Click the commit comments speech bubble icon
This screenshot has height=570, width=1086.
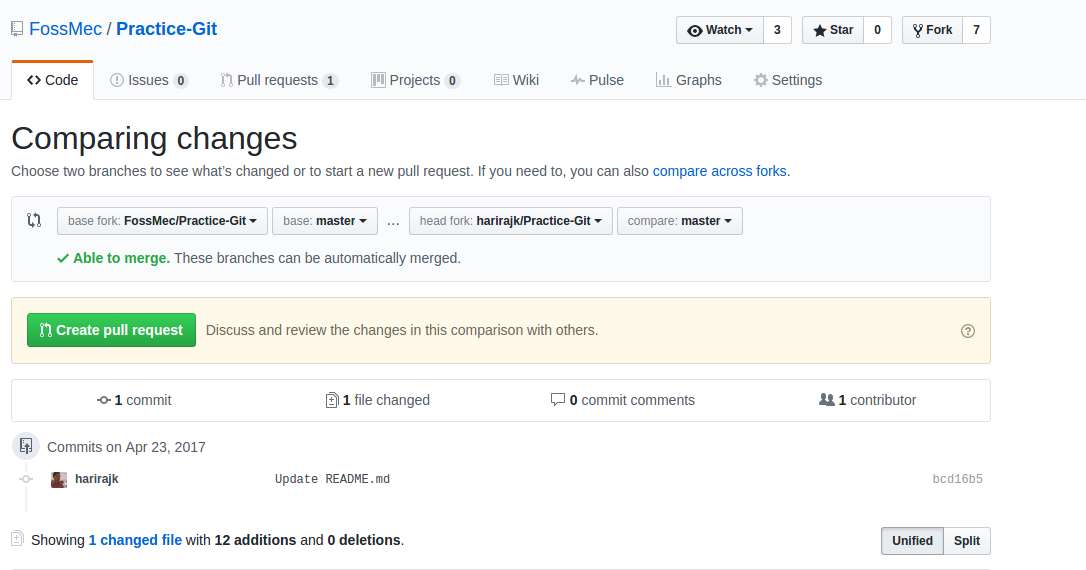coord(558,400)
